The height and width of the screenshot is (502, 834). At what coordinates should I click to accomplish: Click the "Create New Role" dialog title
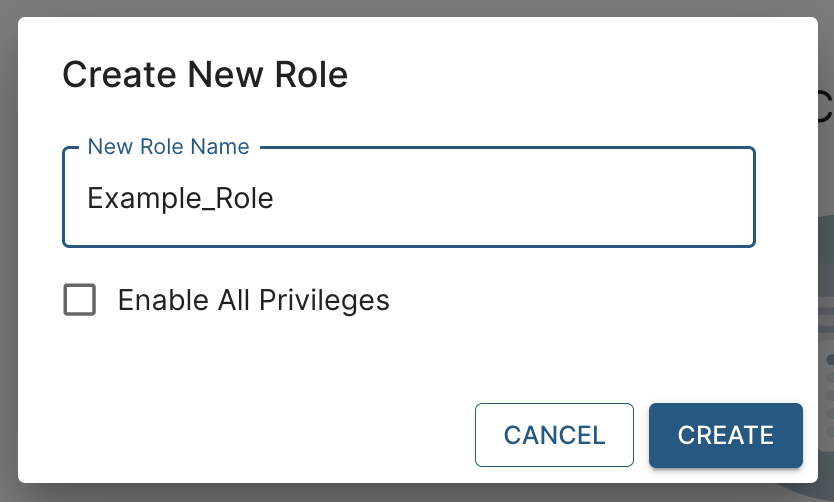[x=205, y=75]
